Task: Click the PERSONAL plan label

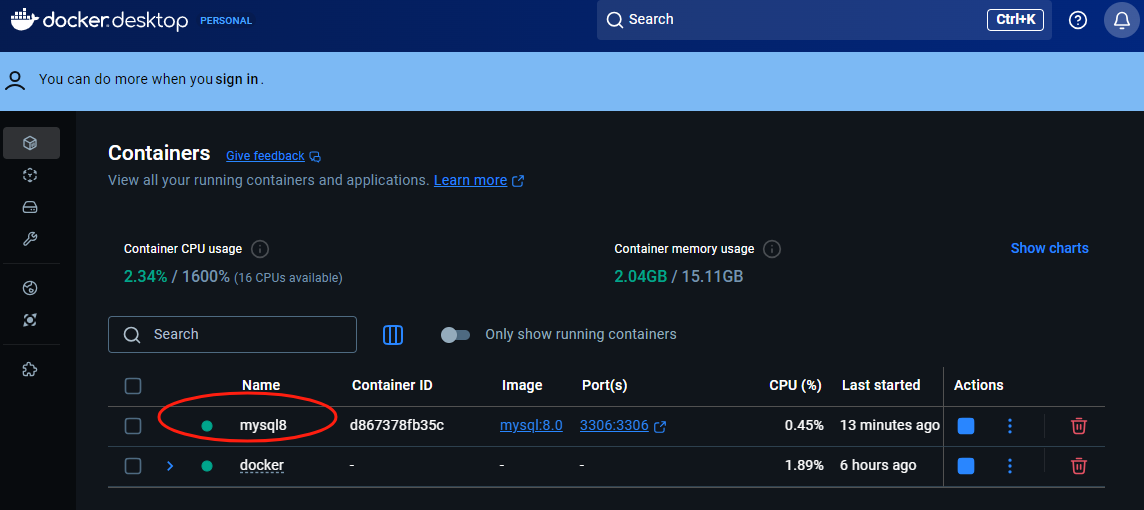Action: pos(226,21)
